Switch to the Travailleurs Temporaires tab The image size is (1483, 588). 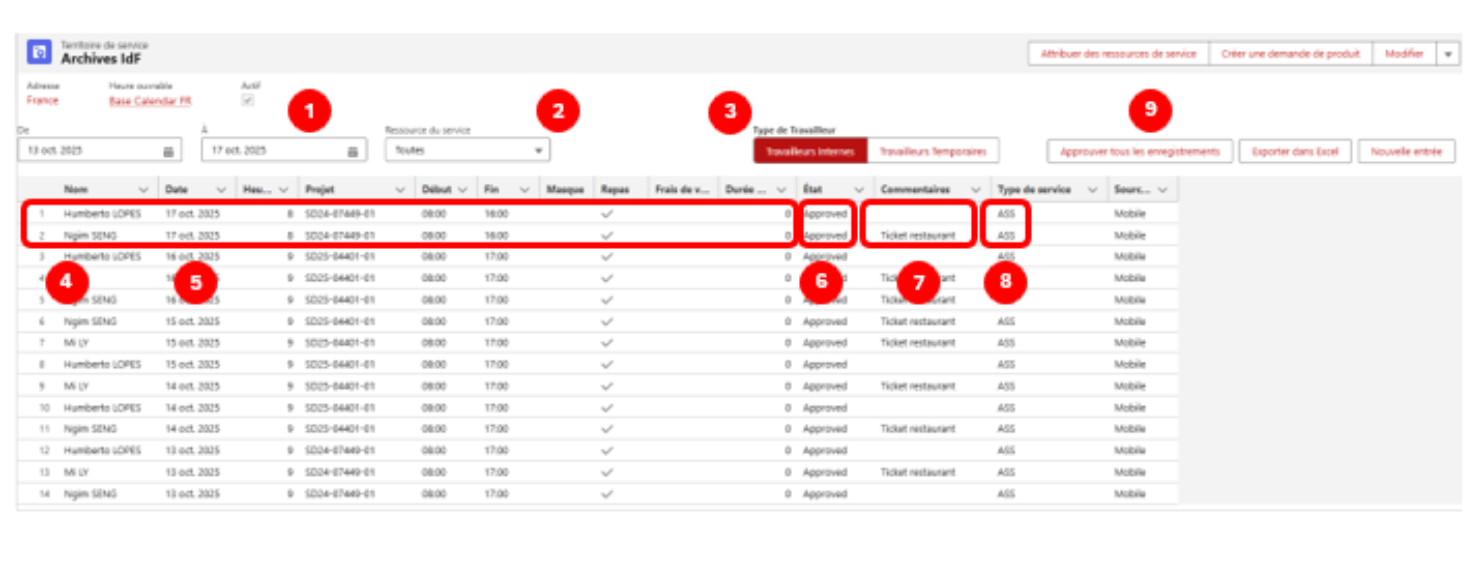click(x=932, y=151)
